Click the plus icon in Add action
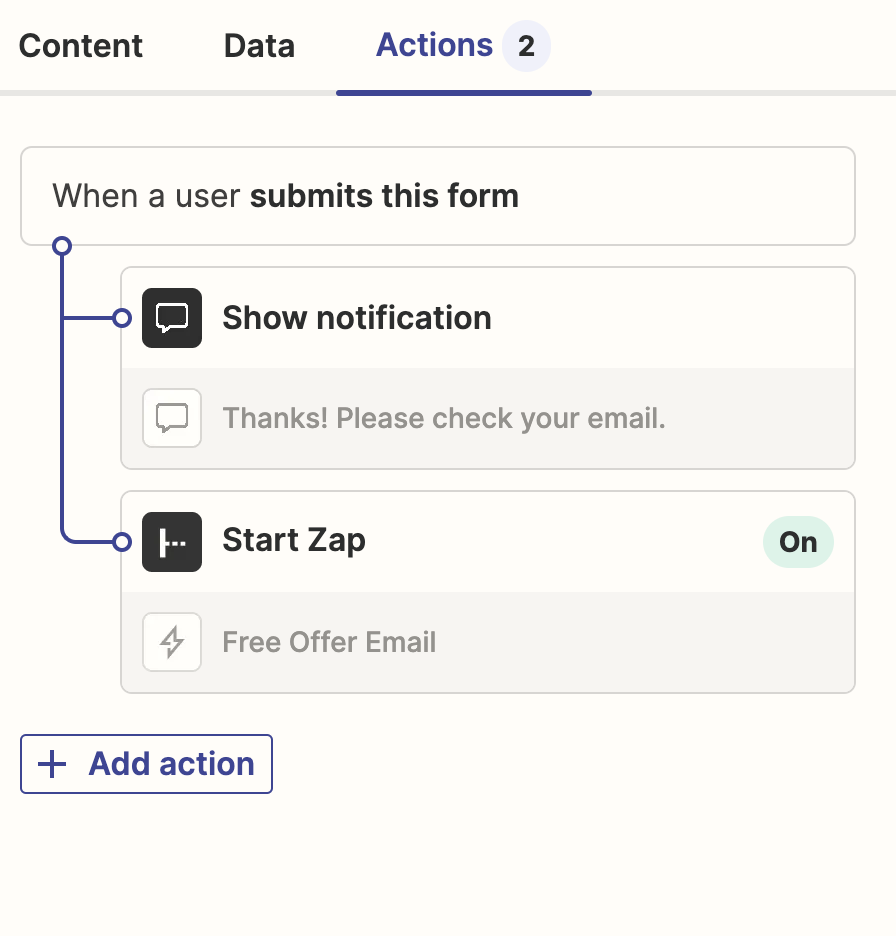This screenshot has height=936, width=896. pyautogui.click(x=52, y=765)
